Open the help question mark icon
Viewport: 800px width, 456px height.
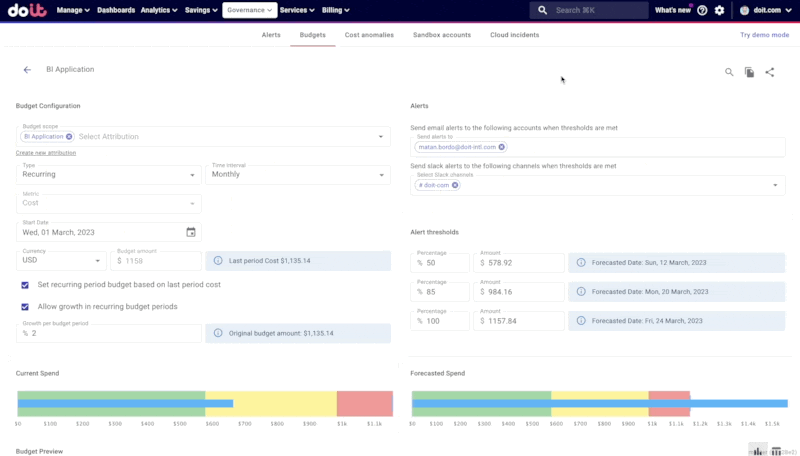(x=702, y=10)
